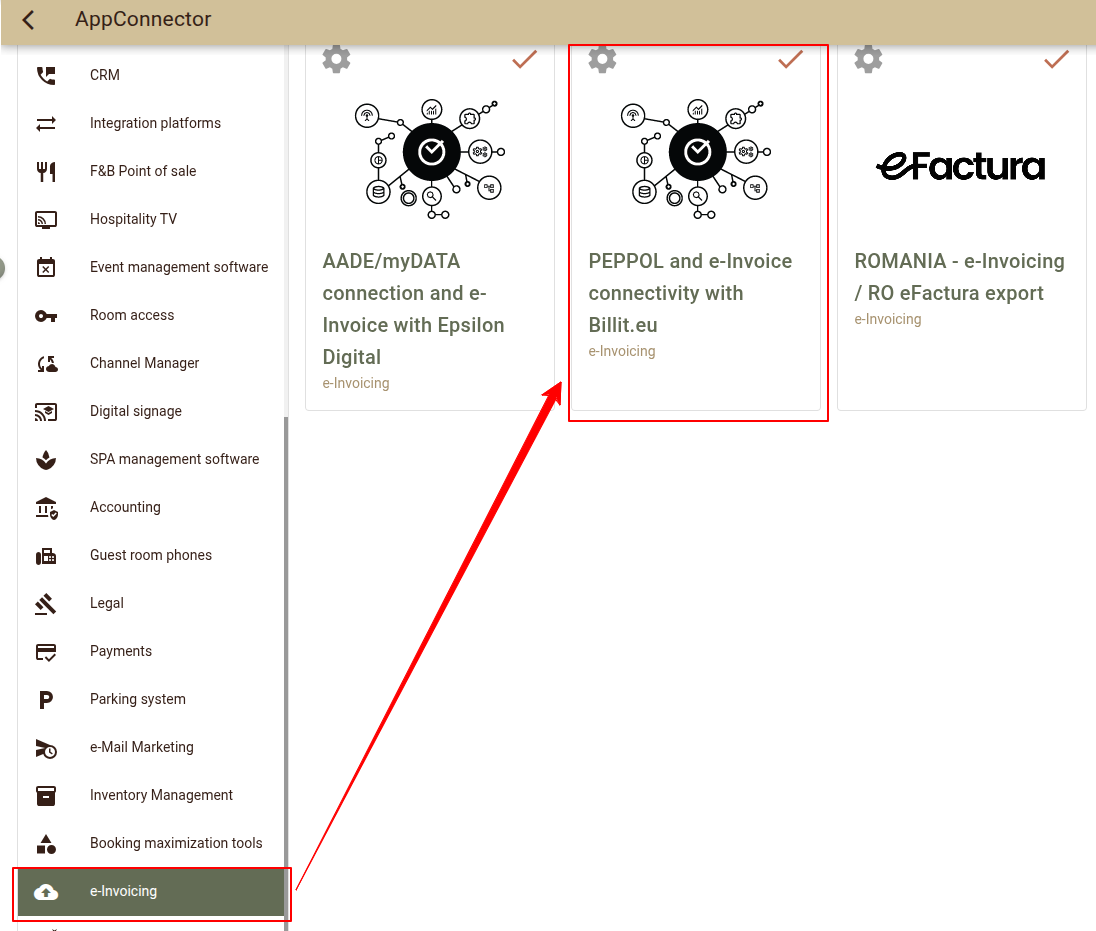Viewport: 1096px width, 931px height.
Task: Open the Payments category
Action: 151,651
